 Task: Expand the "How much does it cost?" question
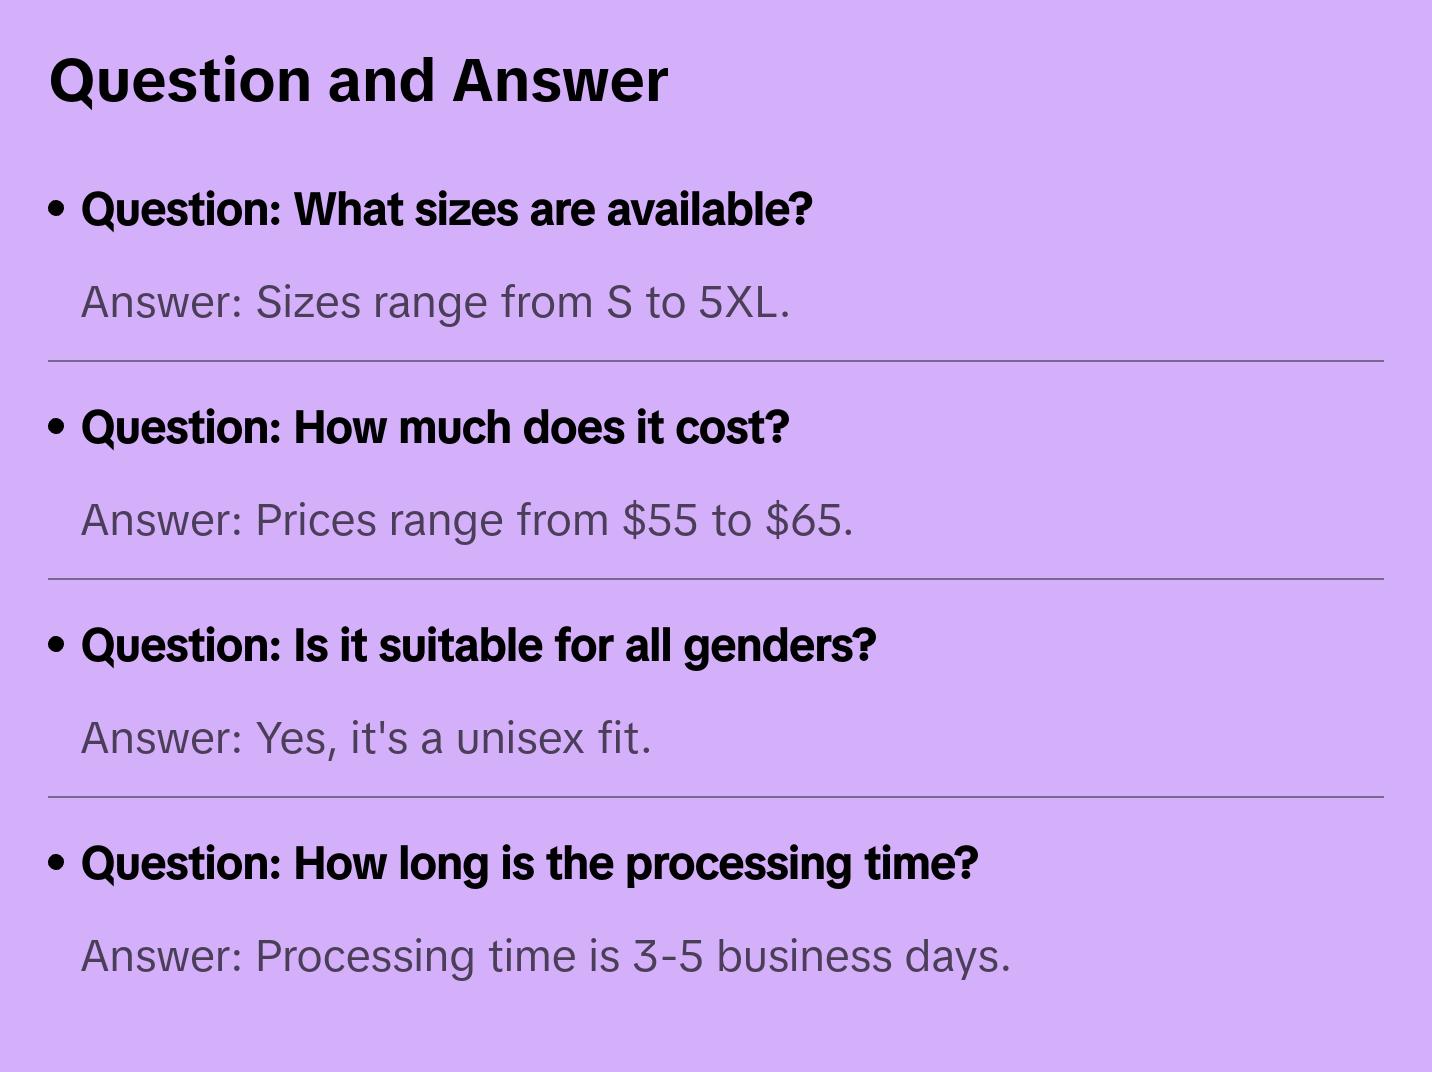[x=435, y=428]
